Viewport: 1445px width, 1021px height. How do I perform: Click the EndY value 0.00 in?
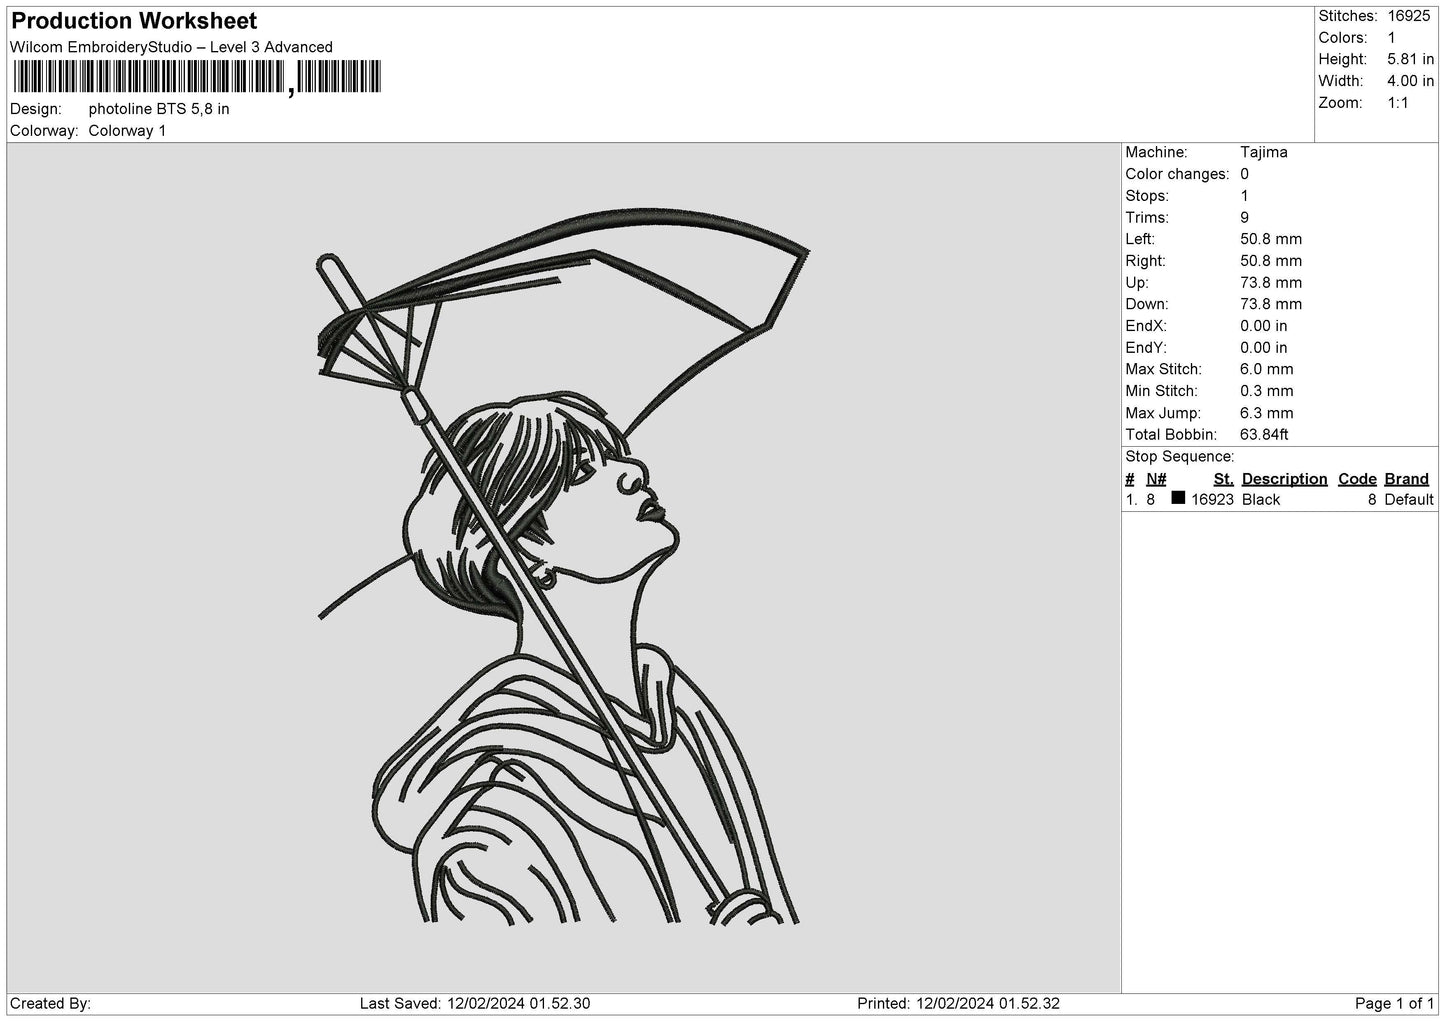click(1264, 348)
